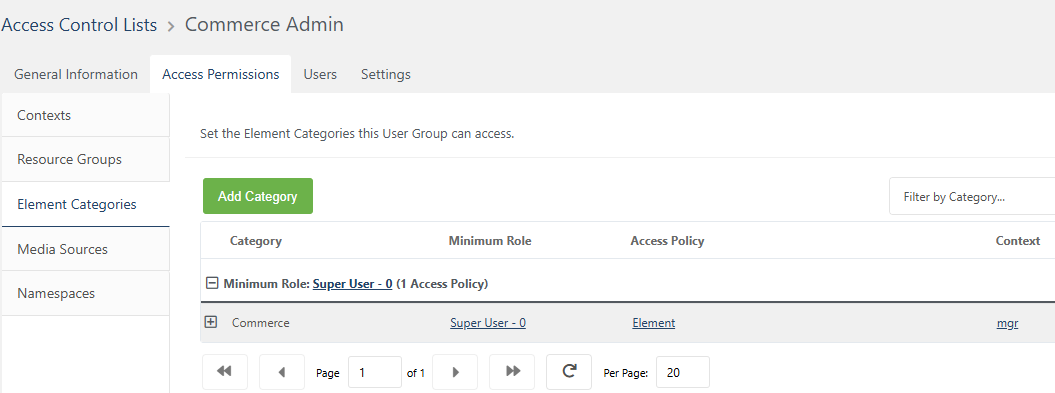Open the General Information tab
The width and height of the screenshot is (1055, 393).
(x=76, y=74)
